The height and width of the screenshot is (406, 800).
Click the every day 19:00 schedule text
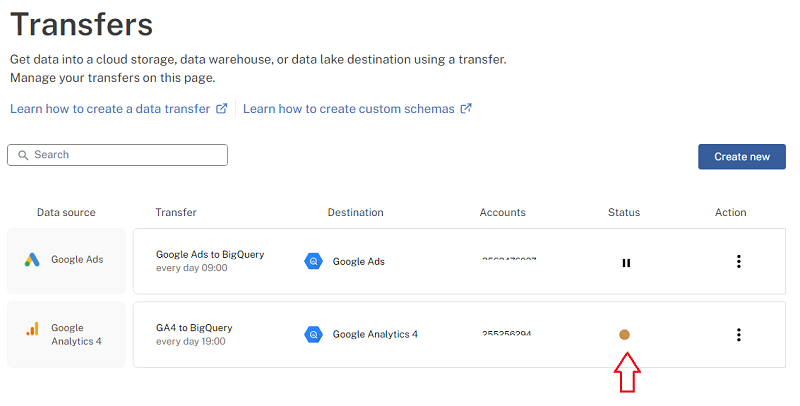tap(191, 341)
